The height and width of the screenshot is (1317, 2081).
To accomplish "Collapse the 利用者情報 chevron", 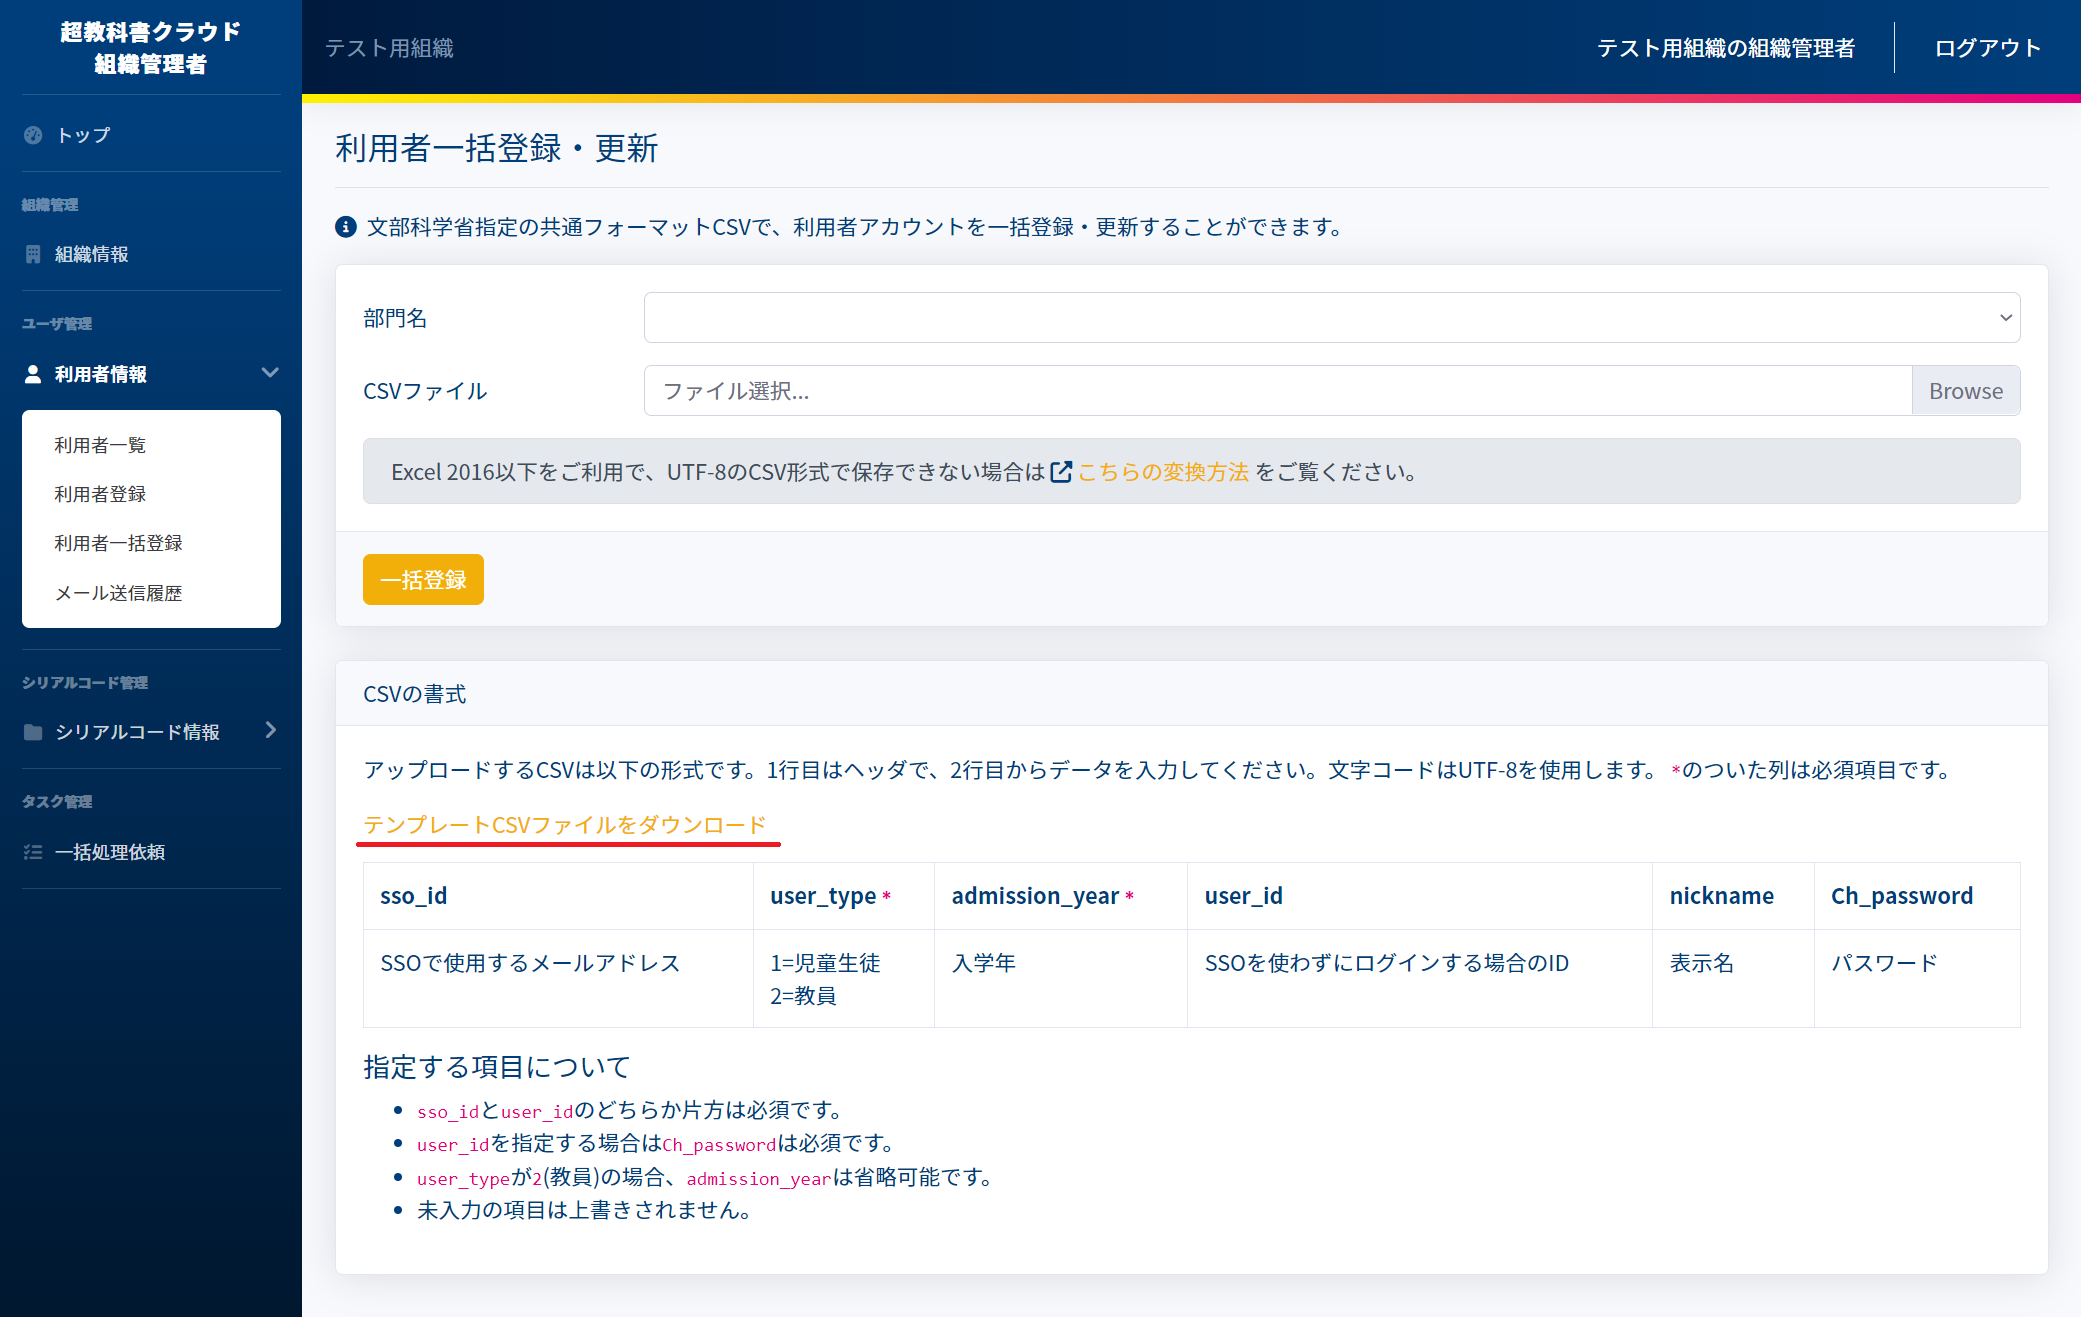I will 270,373.
